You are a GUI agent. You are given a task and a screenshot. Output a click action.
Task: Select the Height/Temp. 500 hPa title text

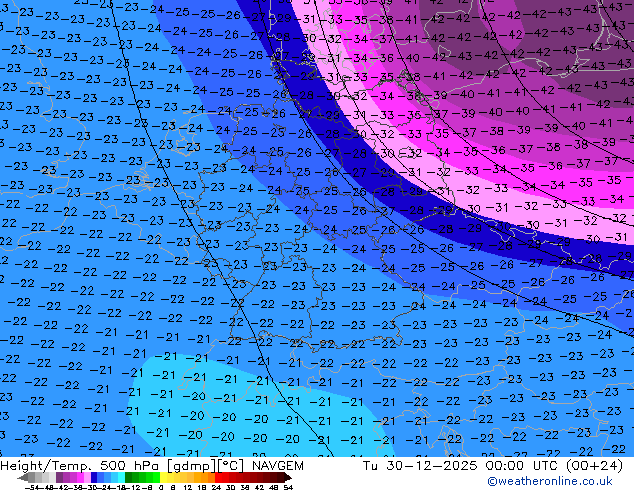pos(77,466)
